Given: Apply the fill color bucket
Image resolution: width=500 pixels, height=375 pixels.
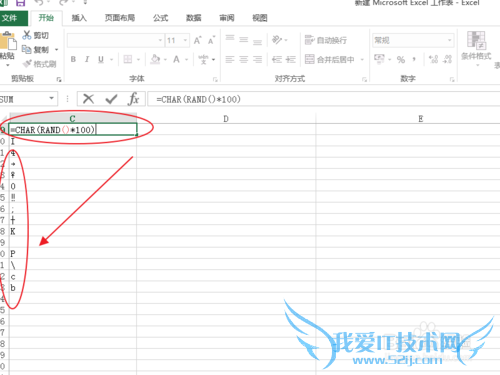Looking at the screenshot, I should [x=155, y=60].
